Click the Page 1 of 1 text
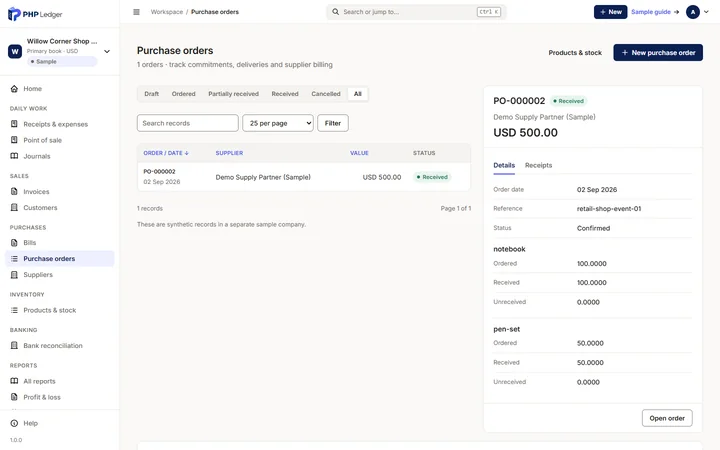Image resolution: width=720 pixels, height=450 pixels. [x=456, y=208]
